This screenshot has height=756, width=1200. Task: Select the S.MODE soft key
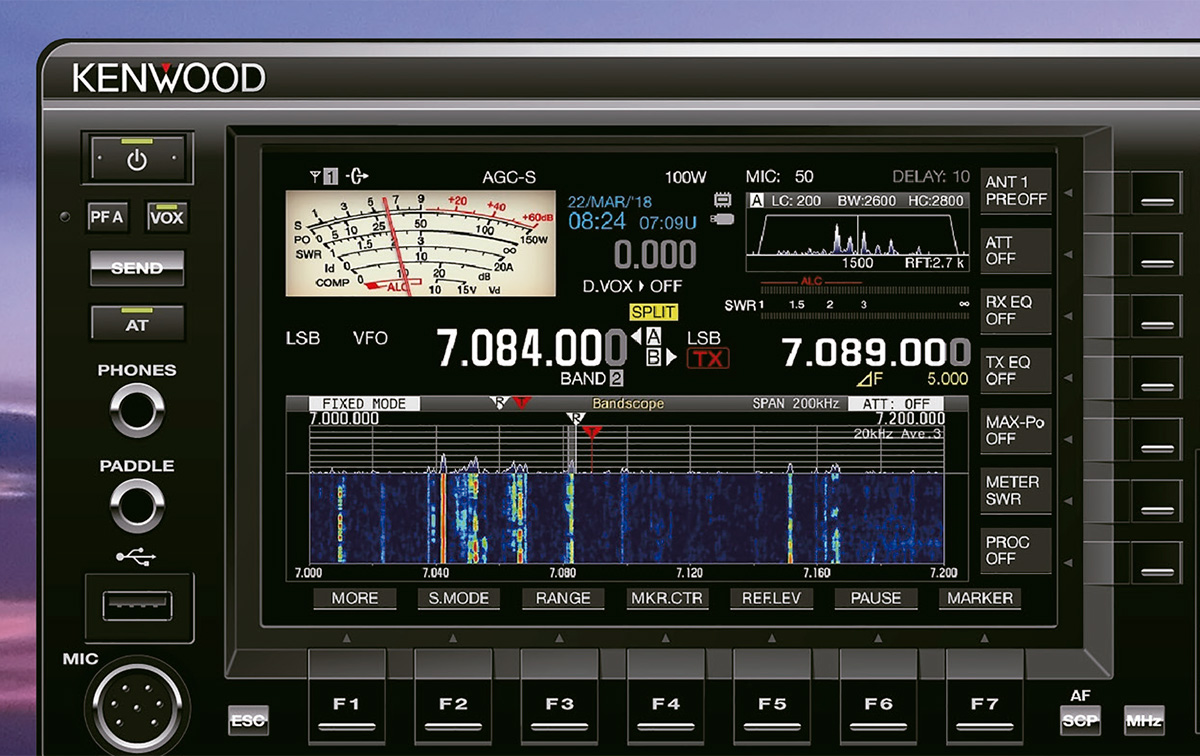click(459, 598)
